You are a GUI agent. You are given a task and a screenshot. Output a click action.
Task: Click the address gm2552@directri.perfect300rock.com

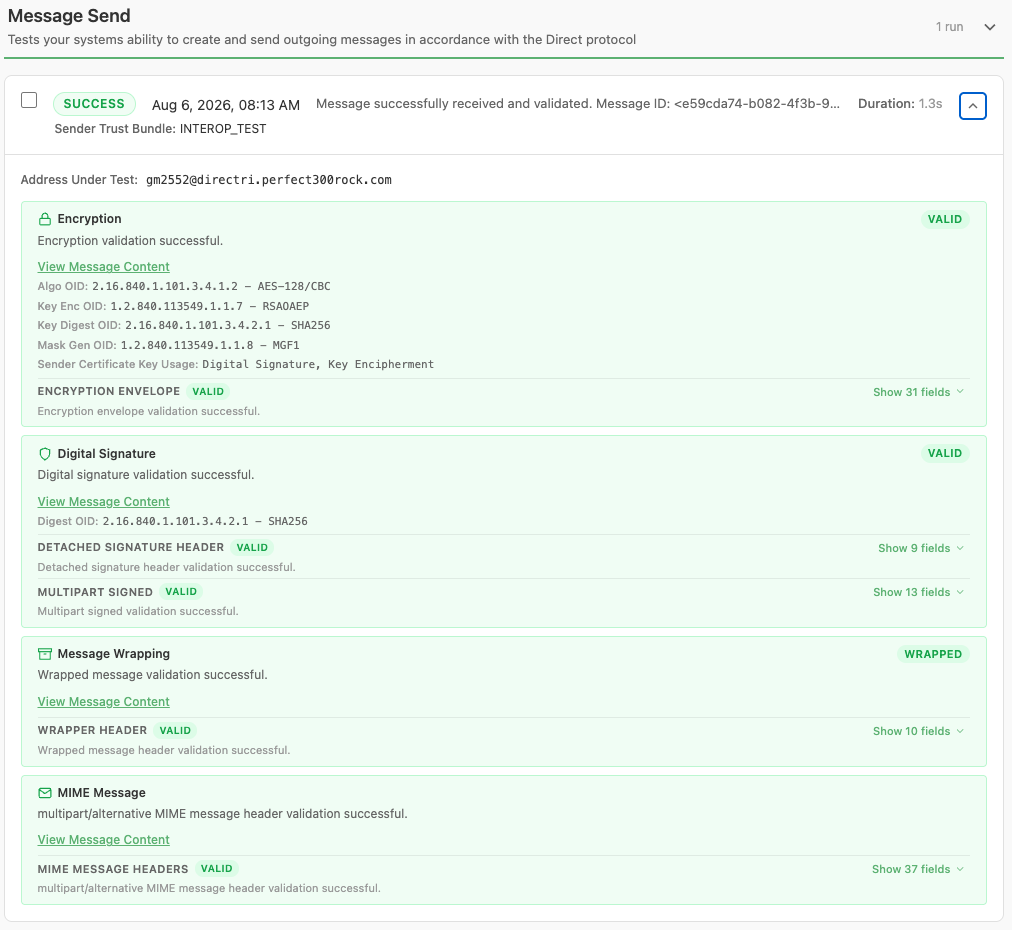(x=268, y=180)
